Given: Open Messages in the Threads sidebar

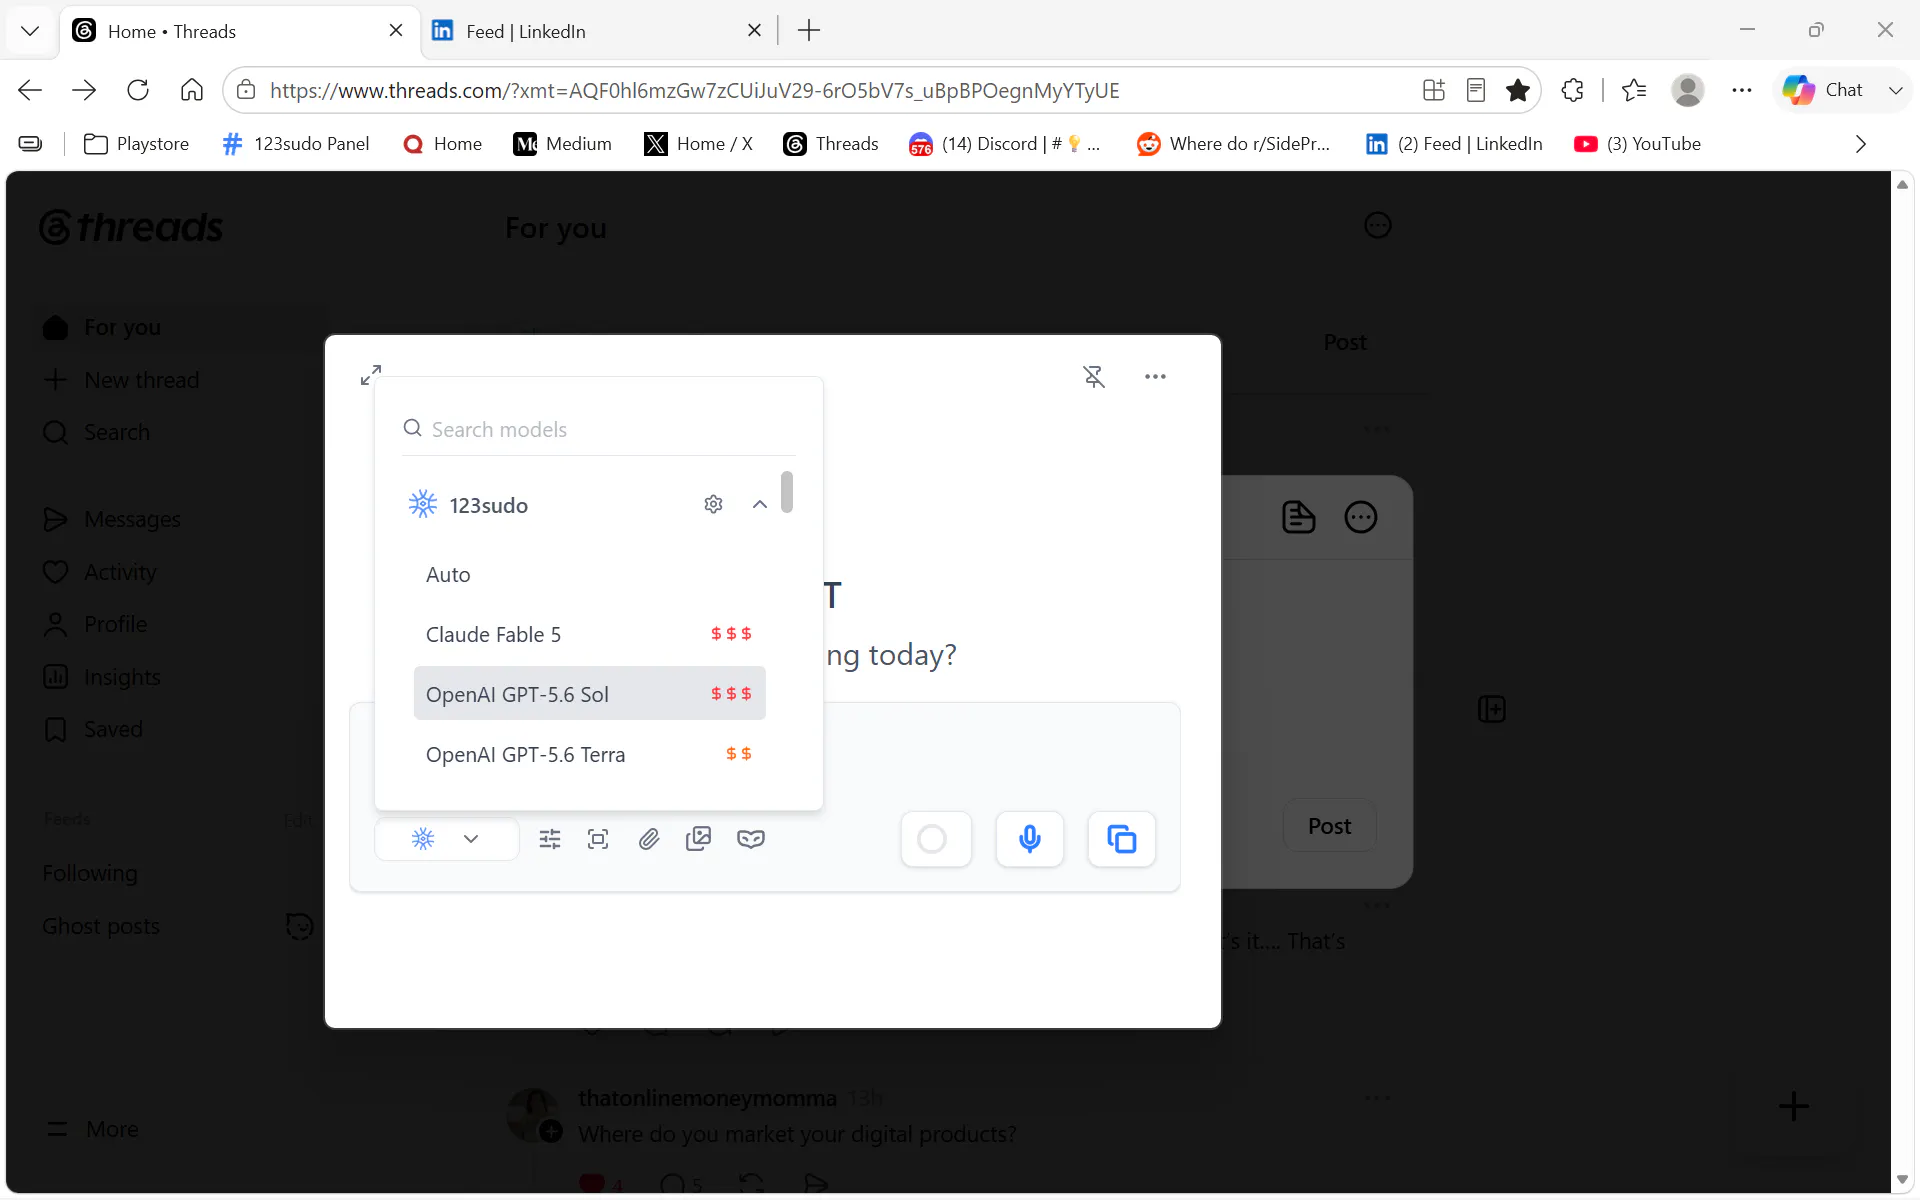Looking at the screenshot, I should point(112,519).
